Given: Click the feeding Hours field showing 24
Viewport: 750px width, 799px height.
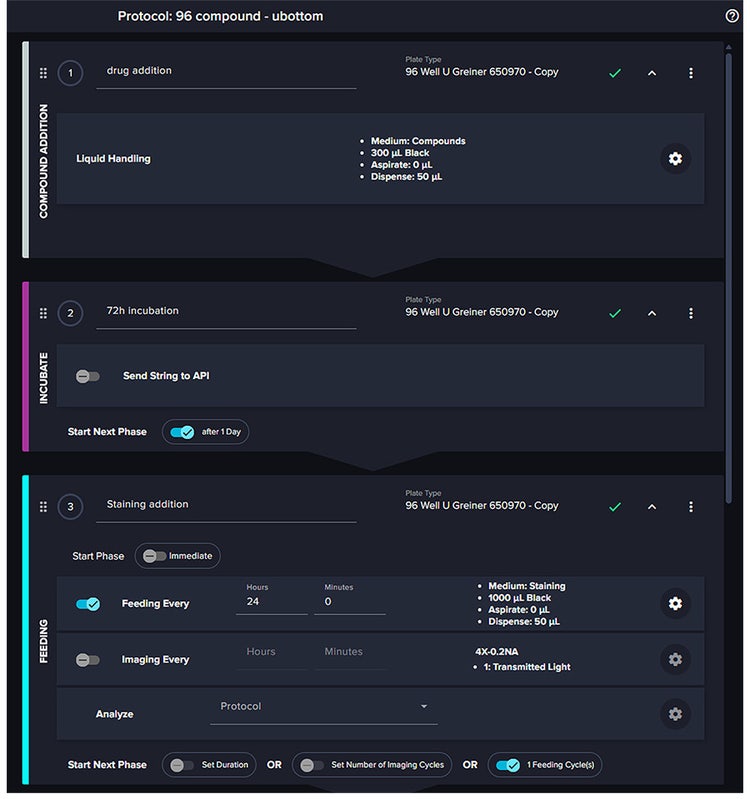Looking at the screenshot, I should (271, 602).
